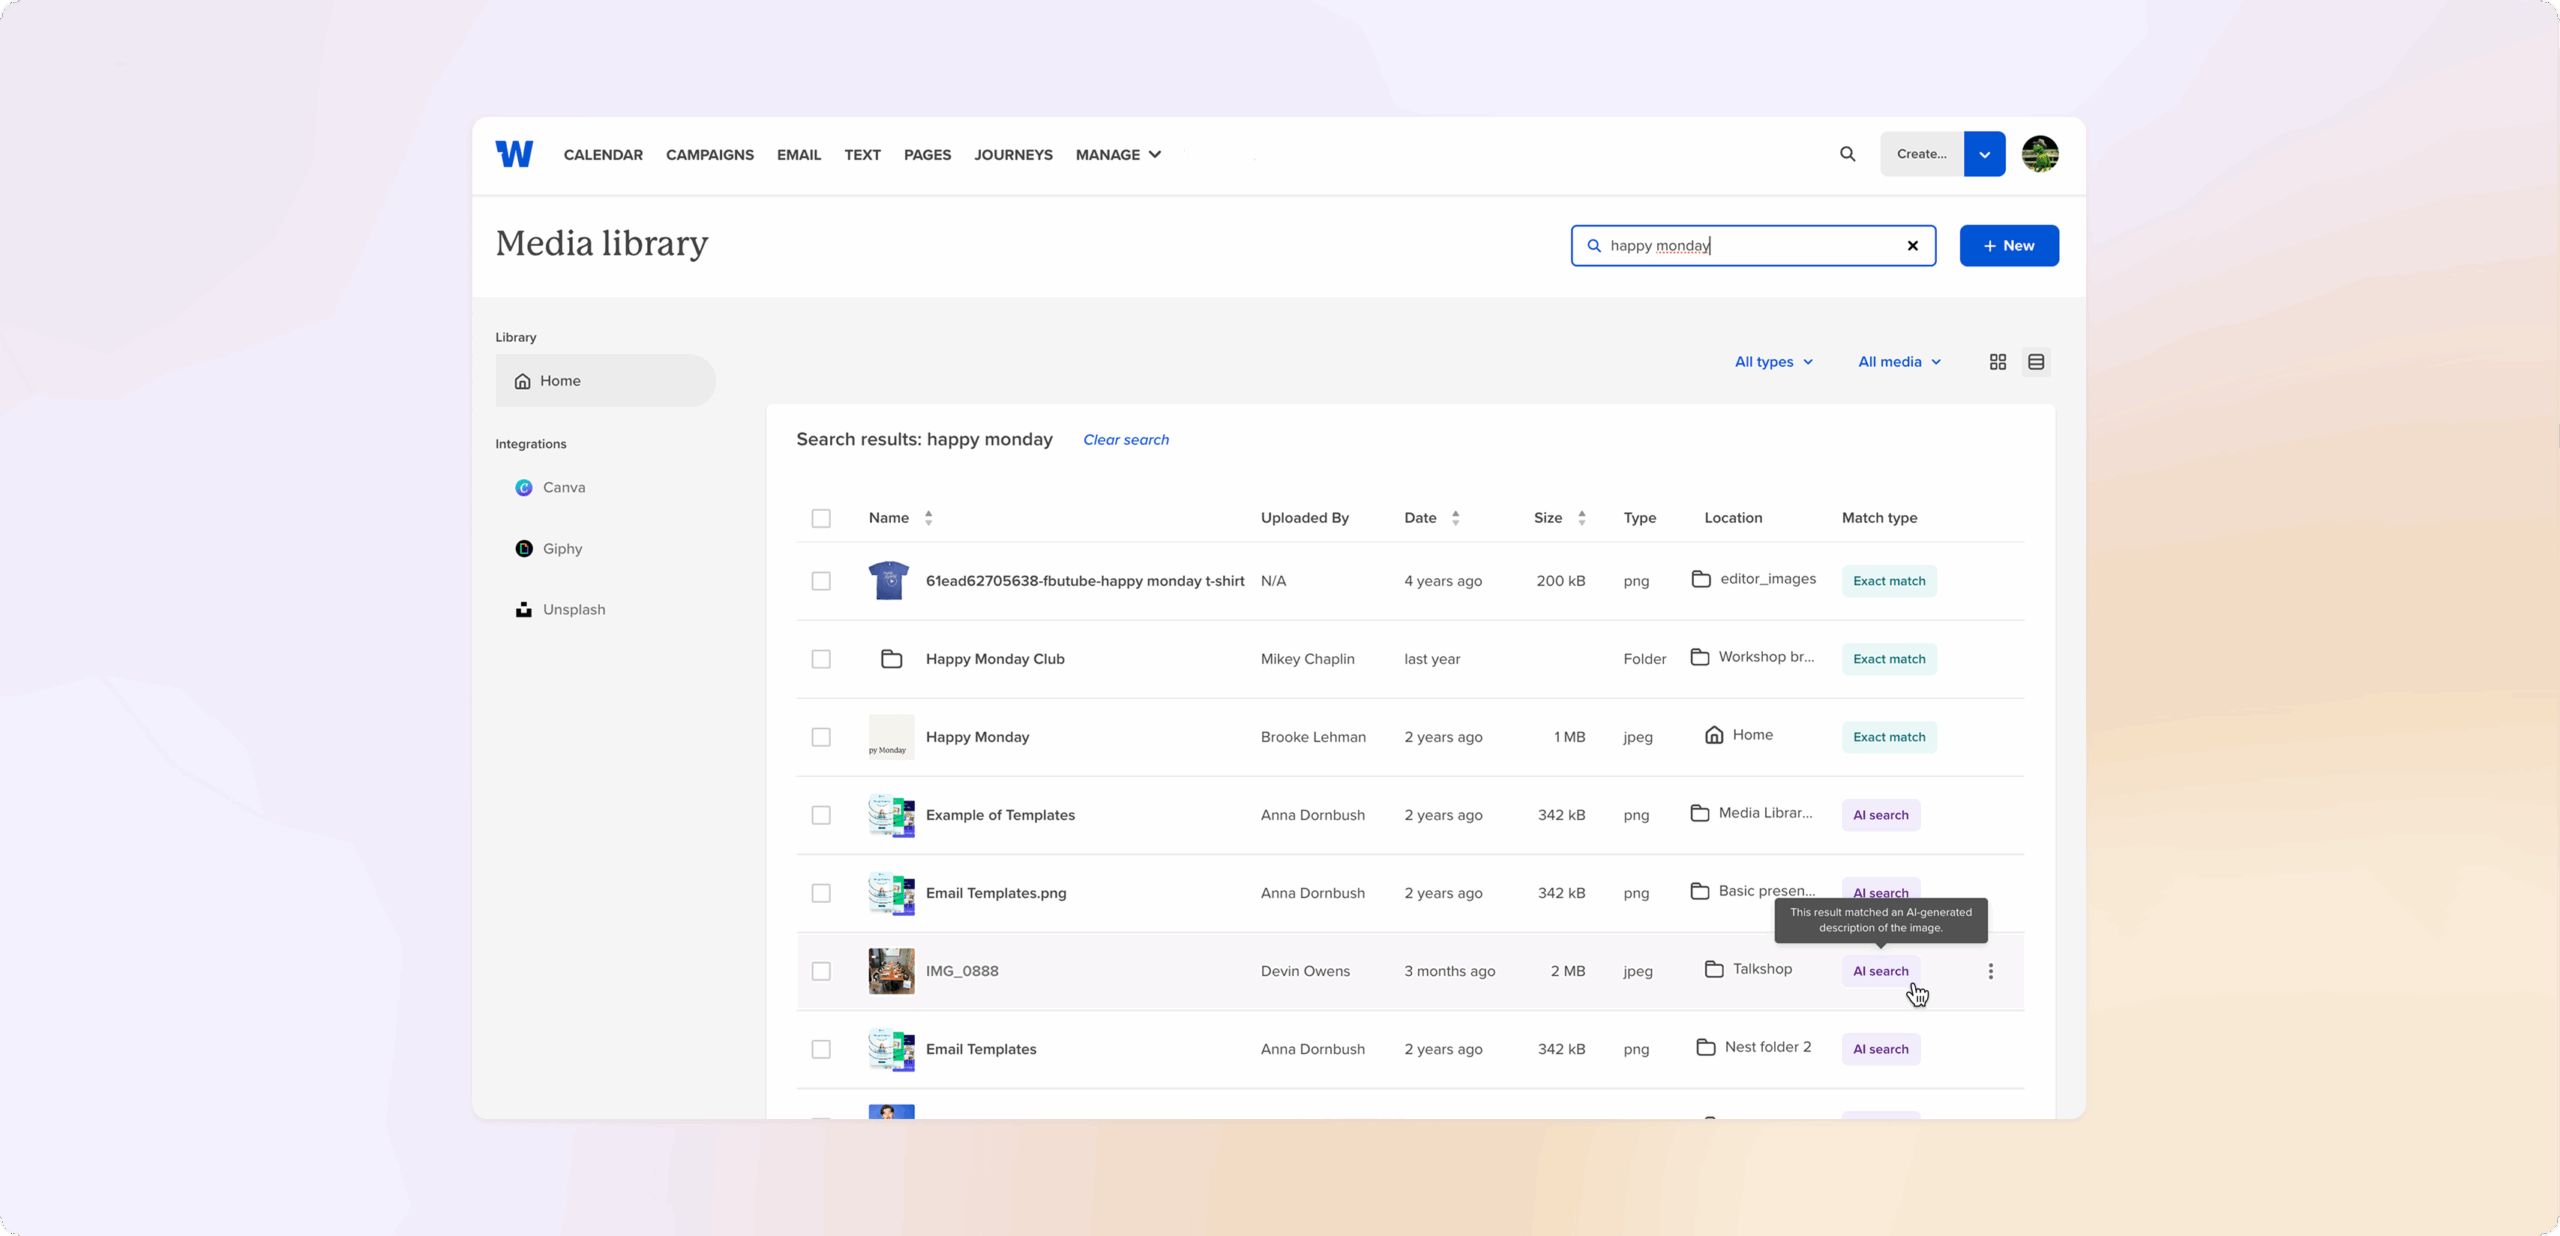Click the Media Librar... location

tap(1752, 813)
